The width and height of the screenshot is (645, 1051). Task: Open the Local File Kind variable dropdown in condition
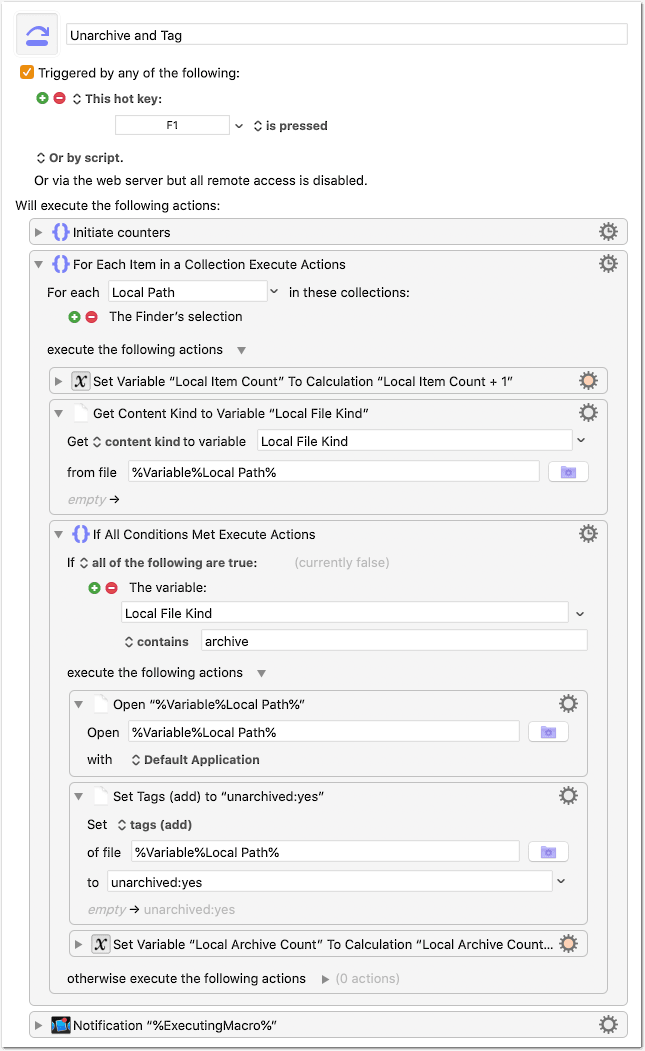pyautogui.click(x=580, y=613)
